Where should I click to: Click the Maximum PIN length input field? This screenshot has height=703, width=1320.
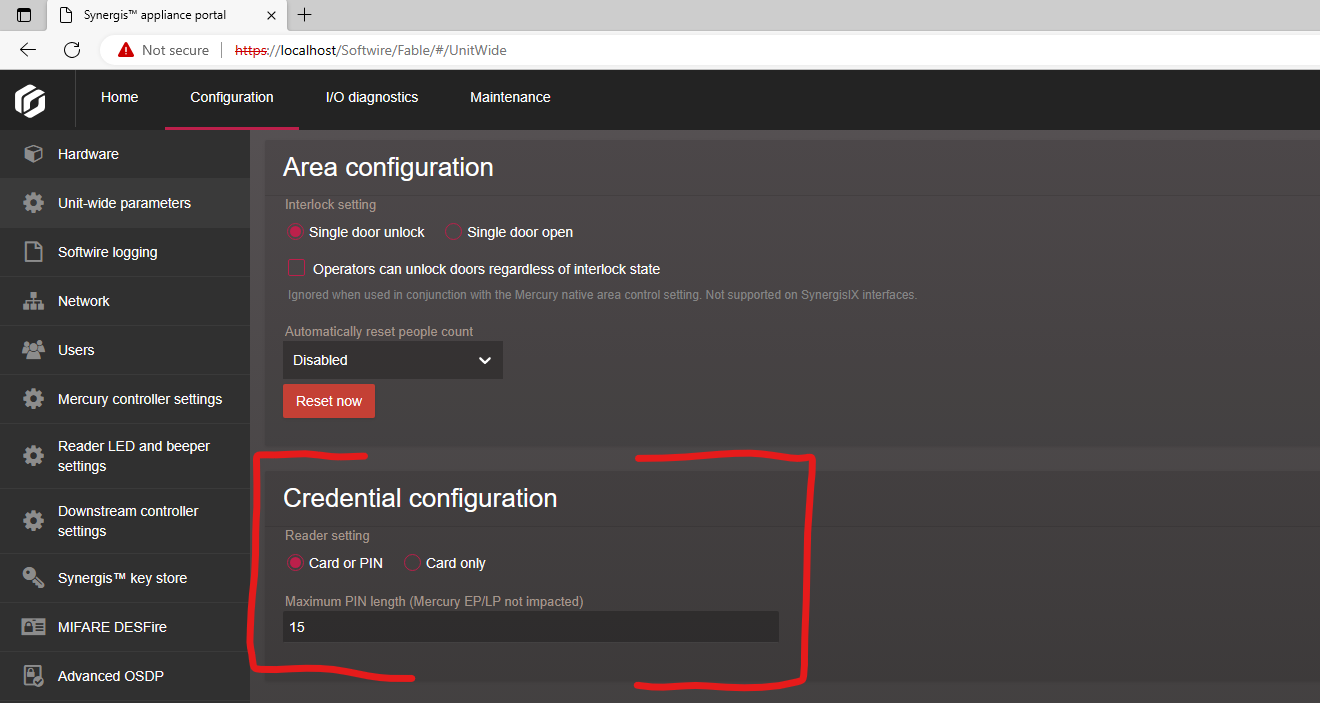coord(530,627)
